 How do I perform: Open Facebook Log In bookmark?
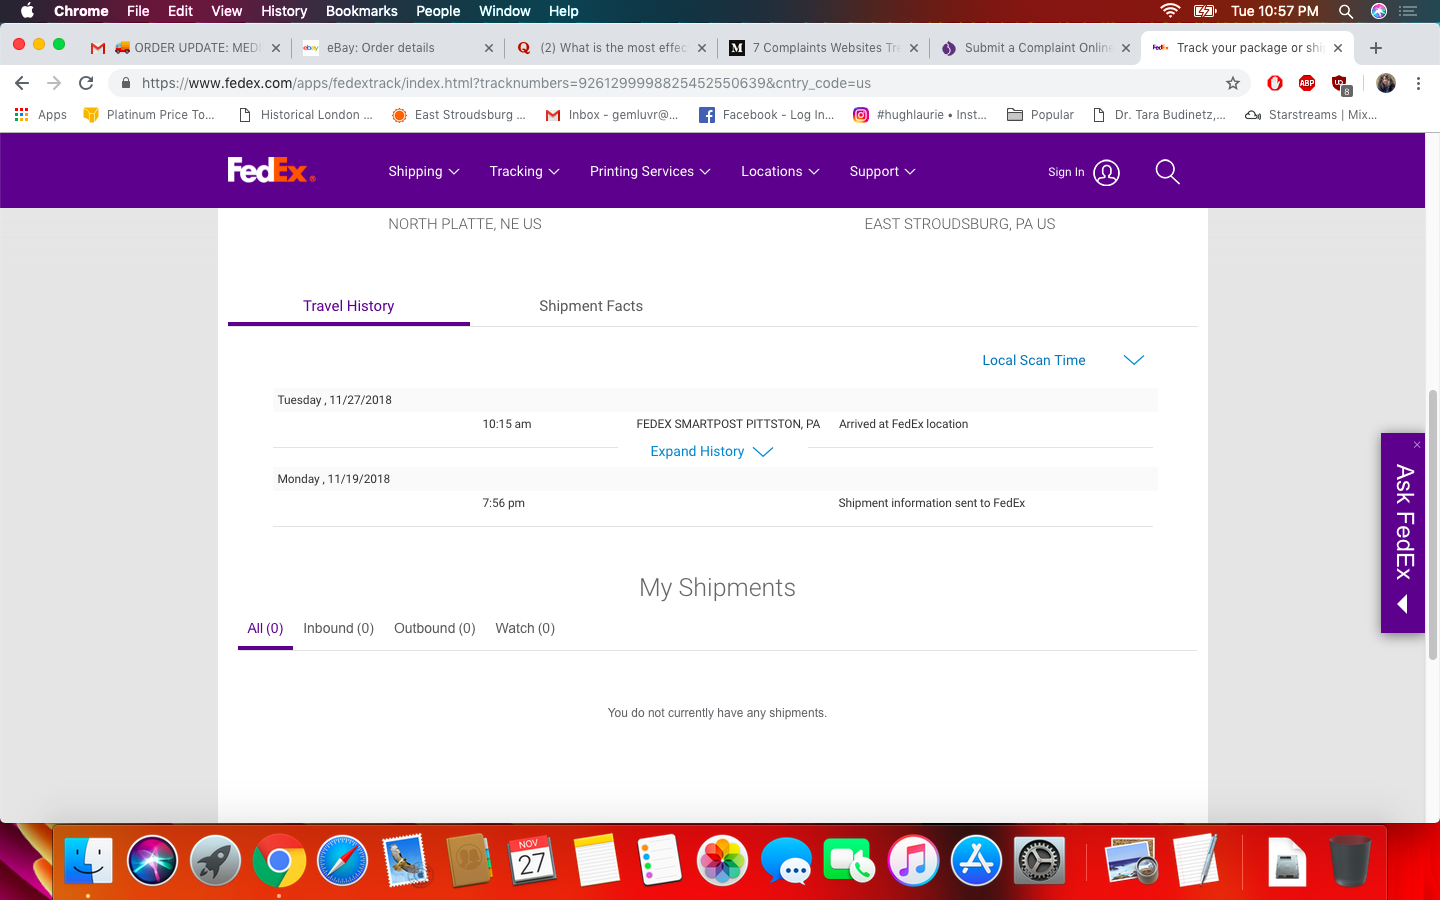[766, 115]
